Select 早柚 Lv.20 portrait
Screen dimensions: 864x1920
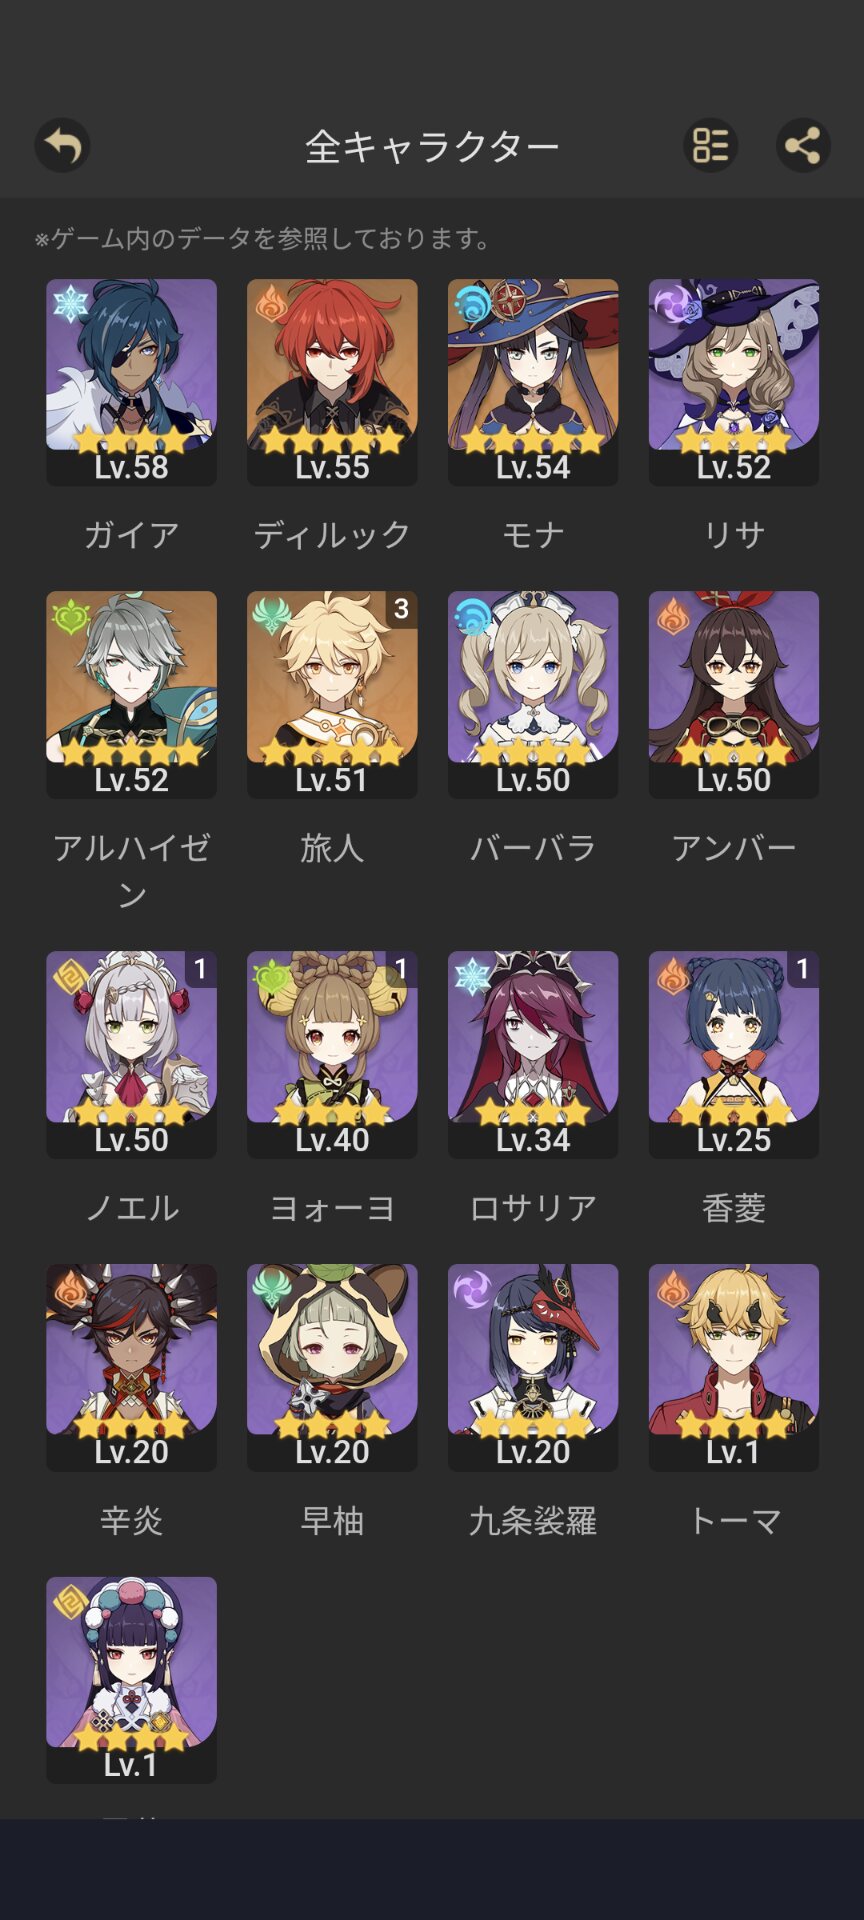point(332,1367)
